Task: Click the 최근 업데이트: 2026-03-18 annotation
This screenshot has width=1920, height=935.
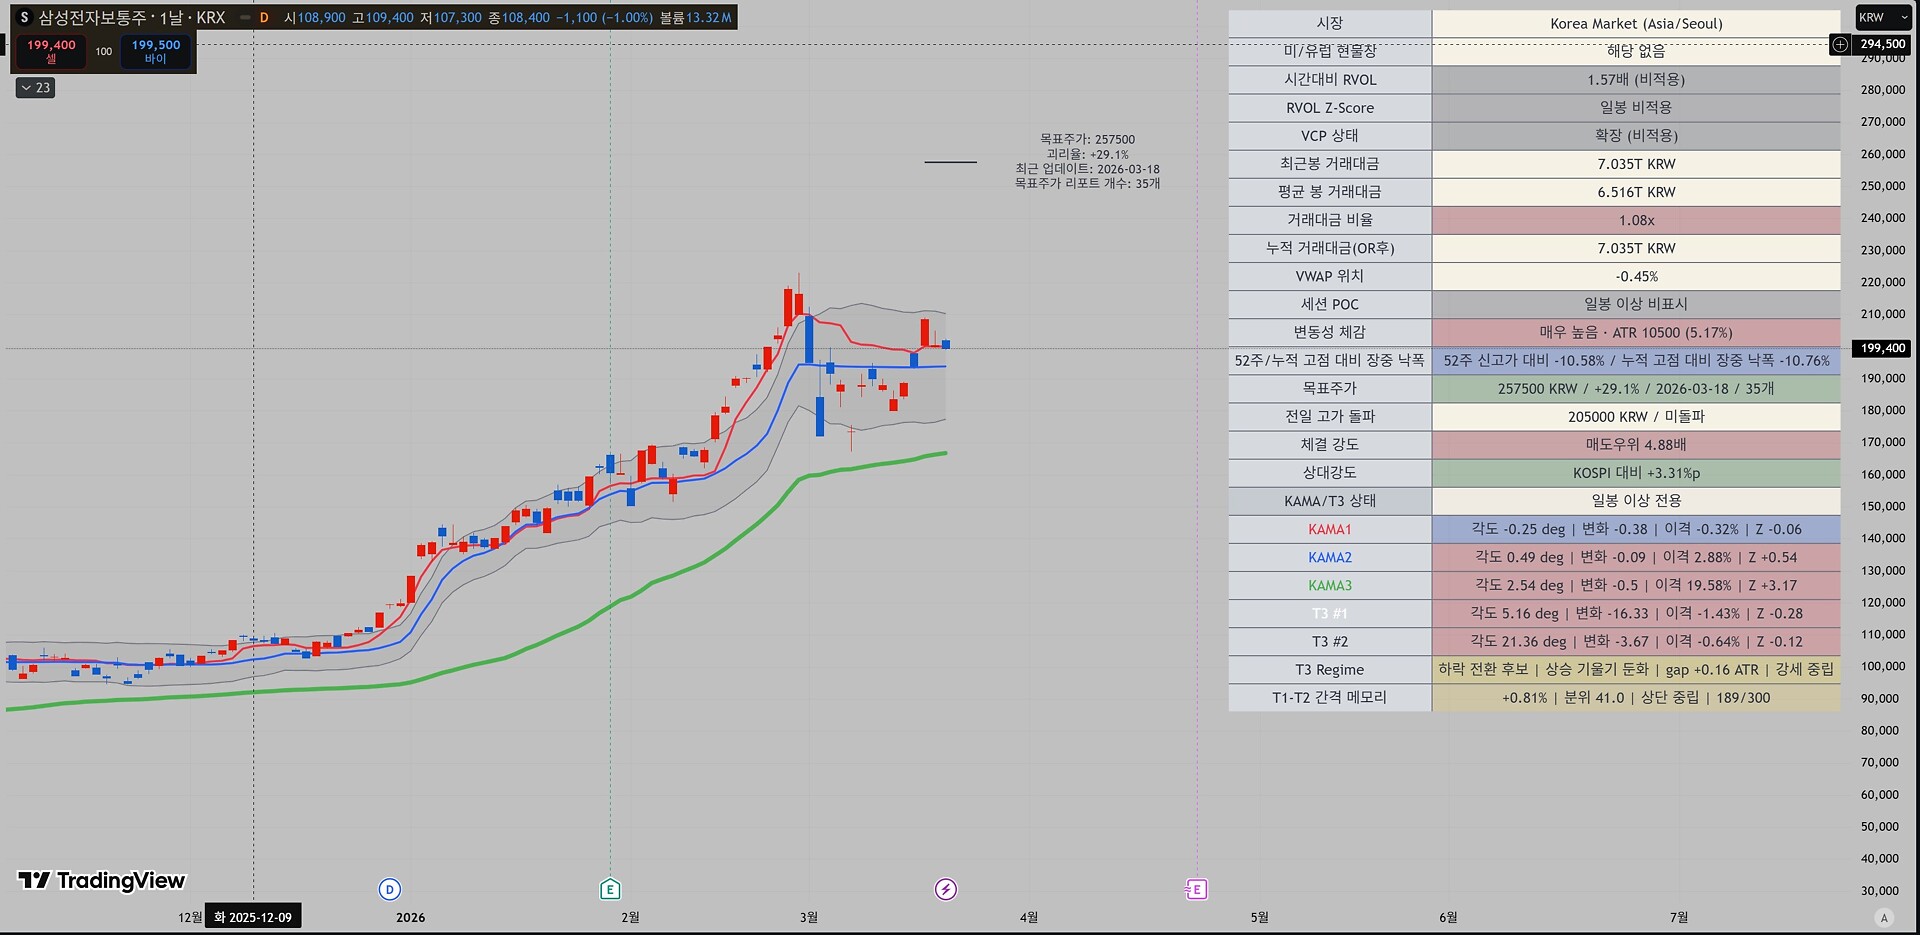Action: tap(1088, 169)
